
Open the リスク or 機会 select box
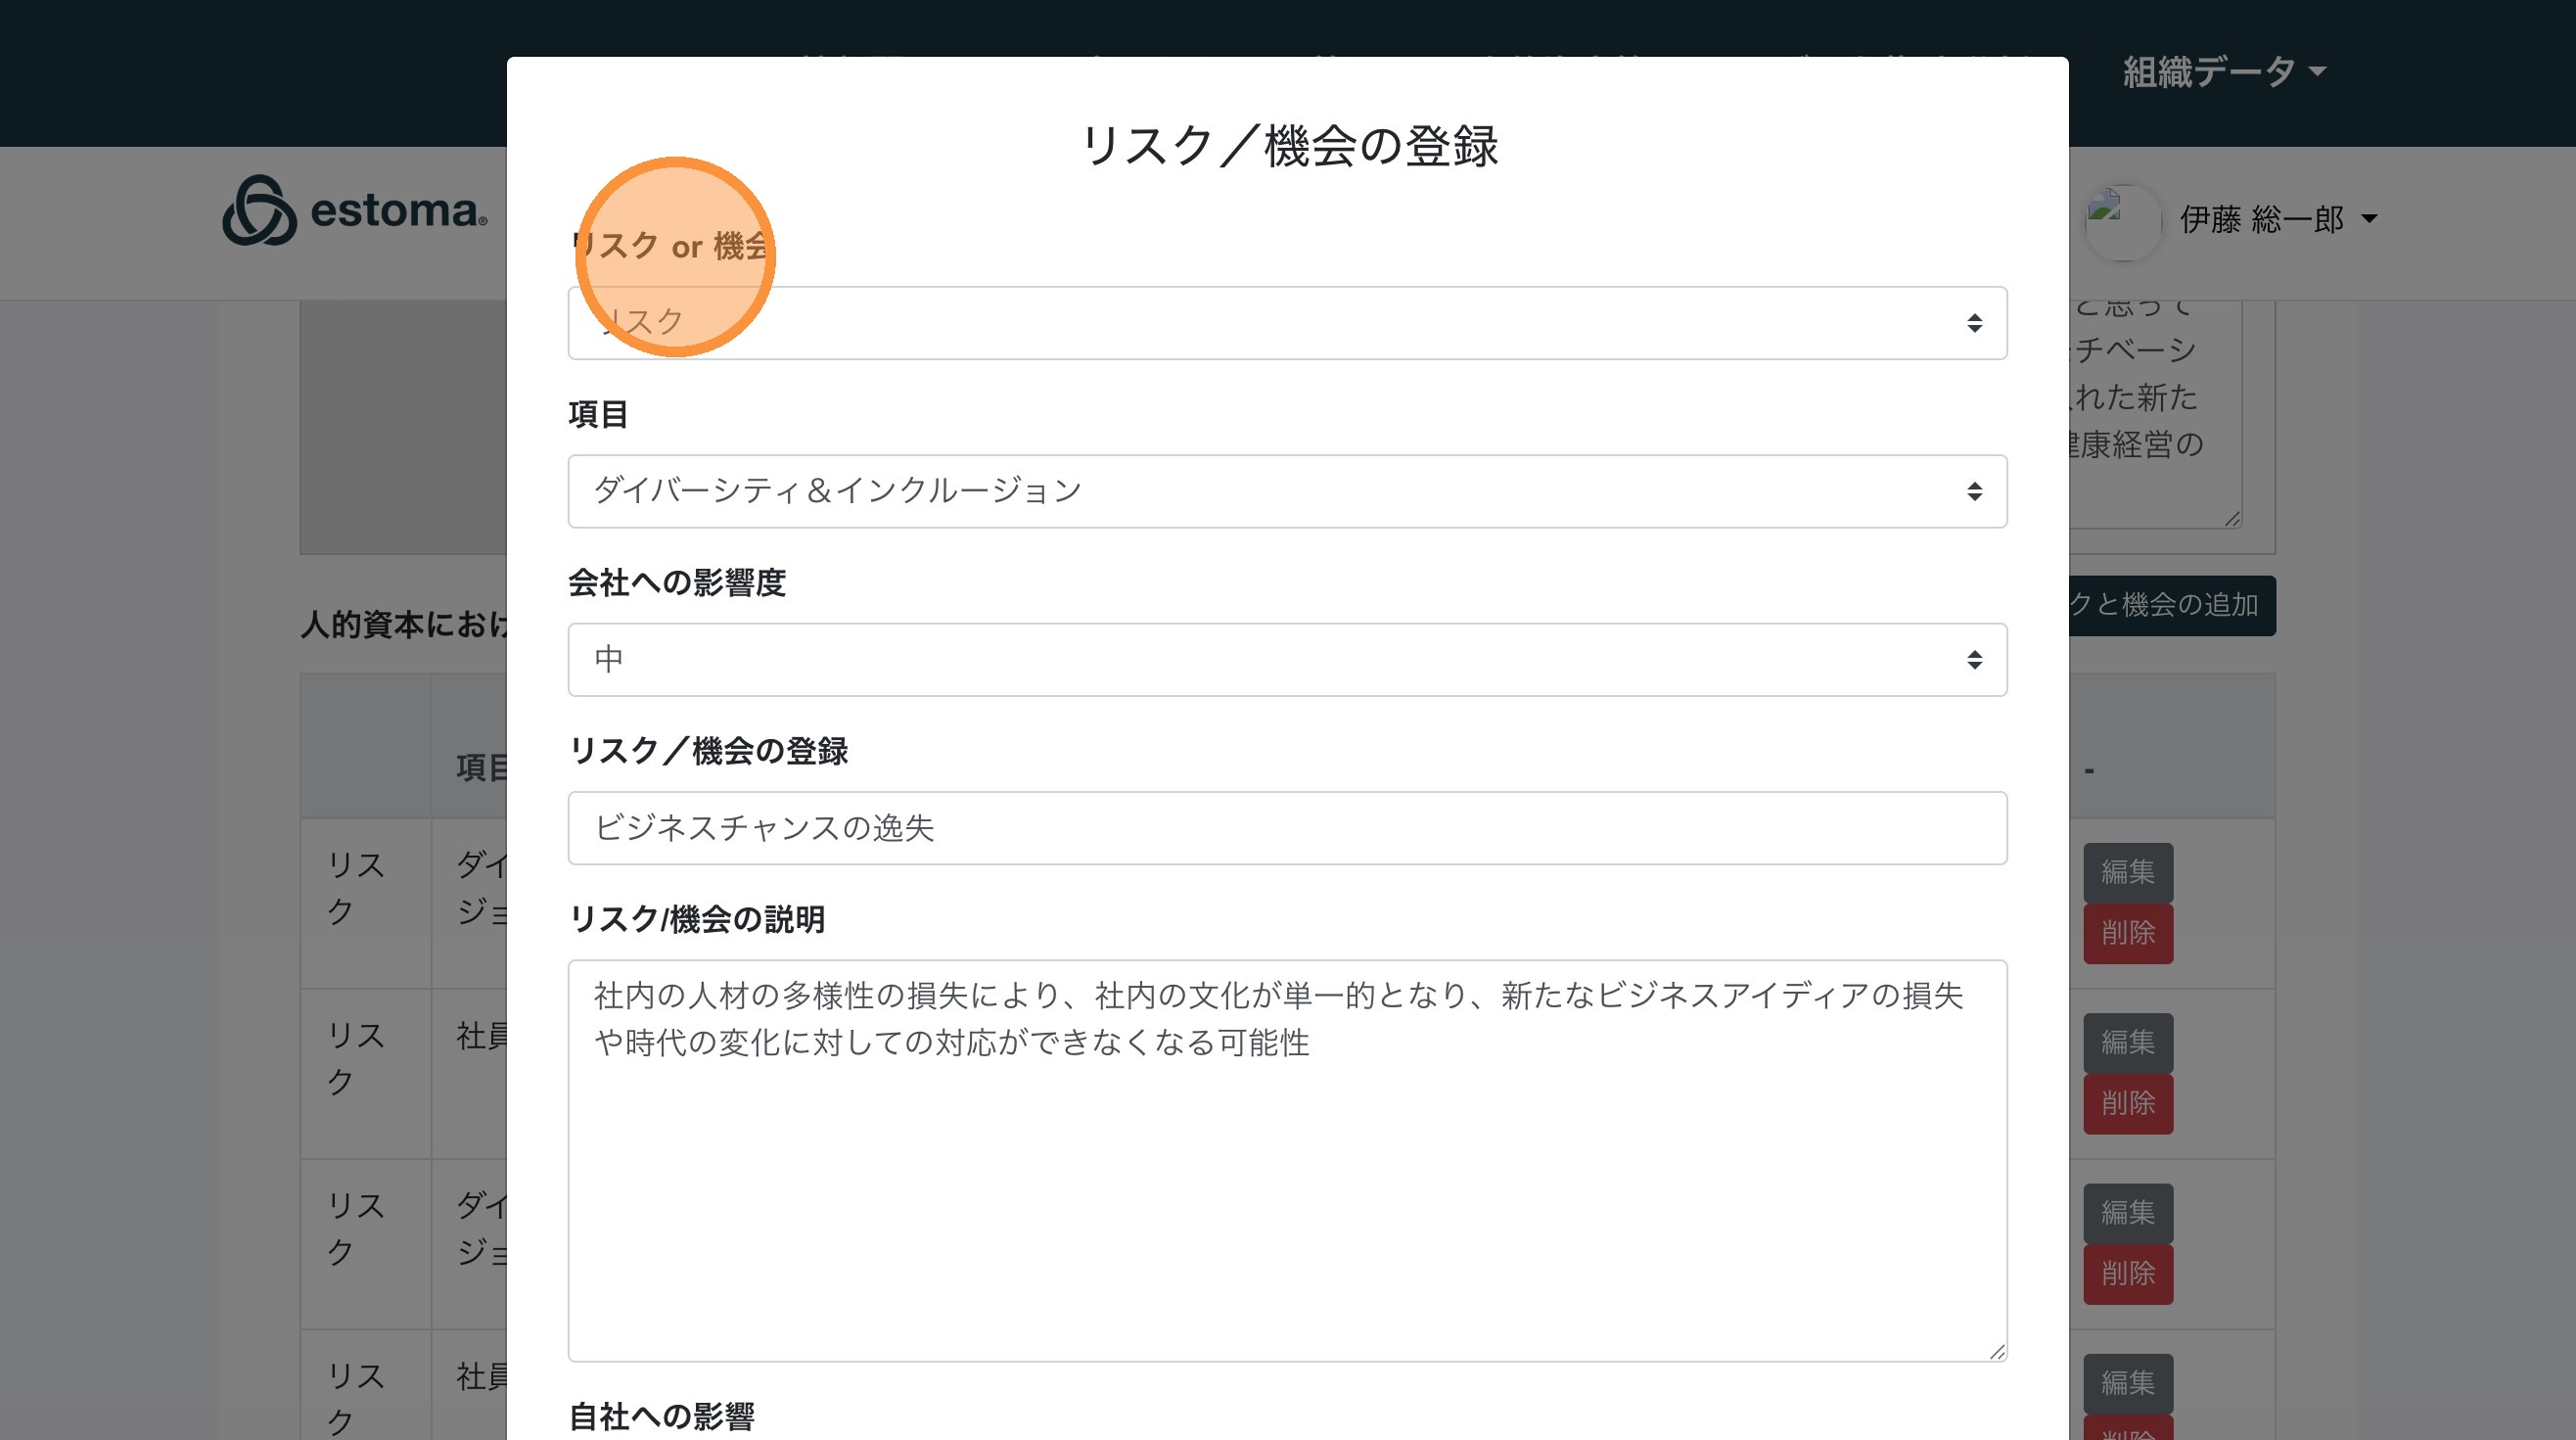coord(1287,323)
